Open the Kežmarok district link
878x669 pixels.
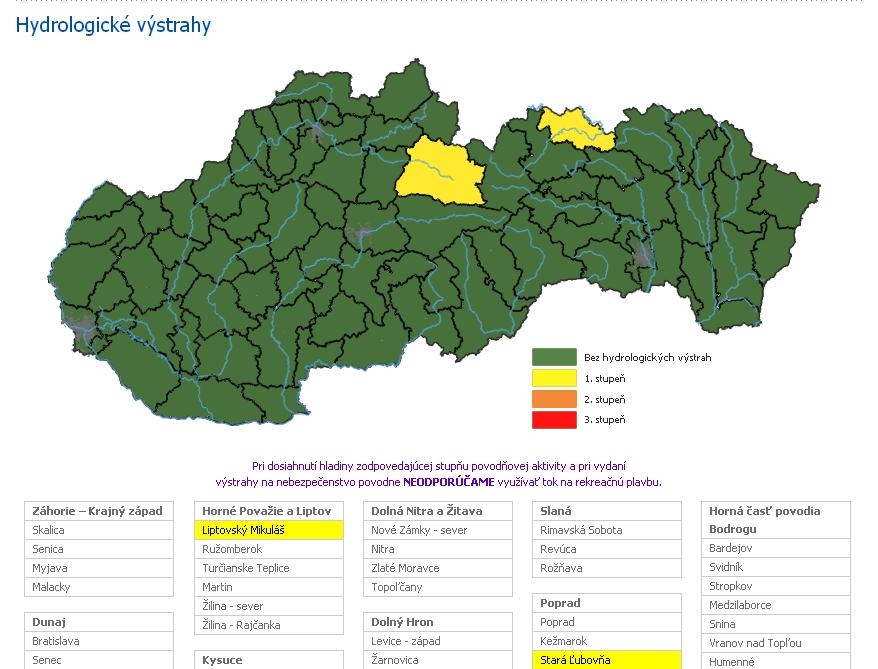[x=560, y=641]
